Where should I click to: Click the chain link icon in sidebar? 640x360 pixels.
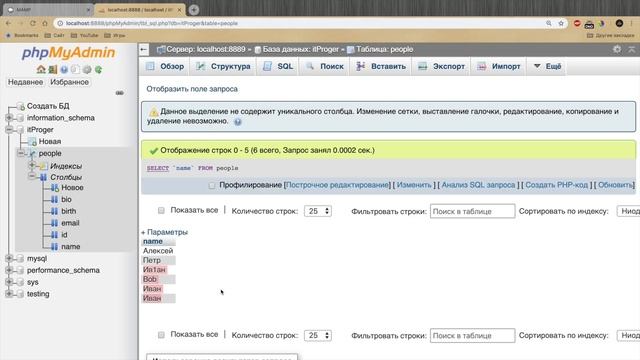click(x=119, y=93)
